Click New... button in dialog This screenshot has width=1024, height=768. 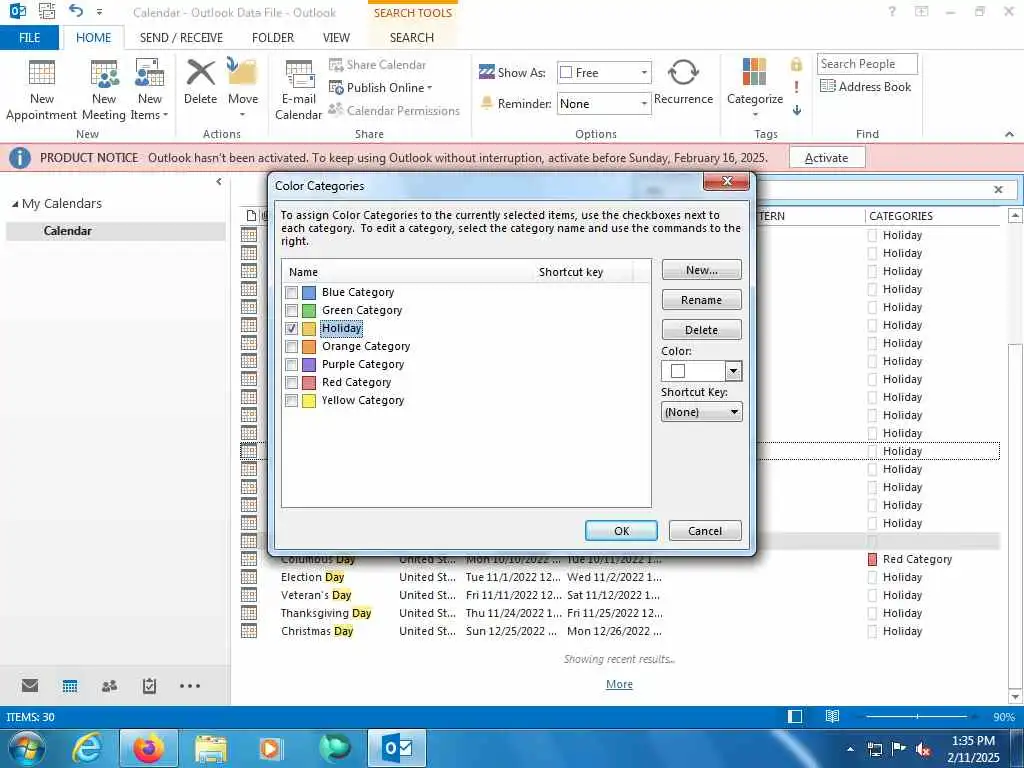point(701,270)
